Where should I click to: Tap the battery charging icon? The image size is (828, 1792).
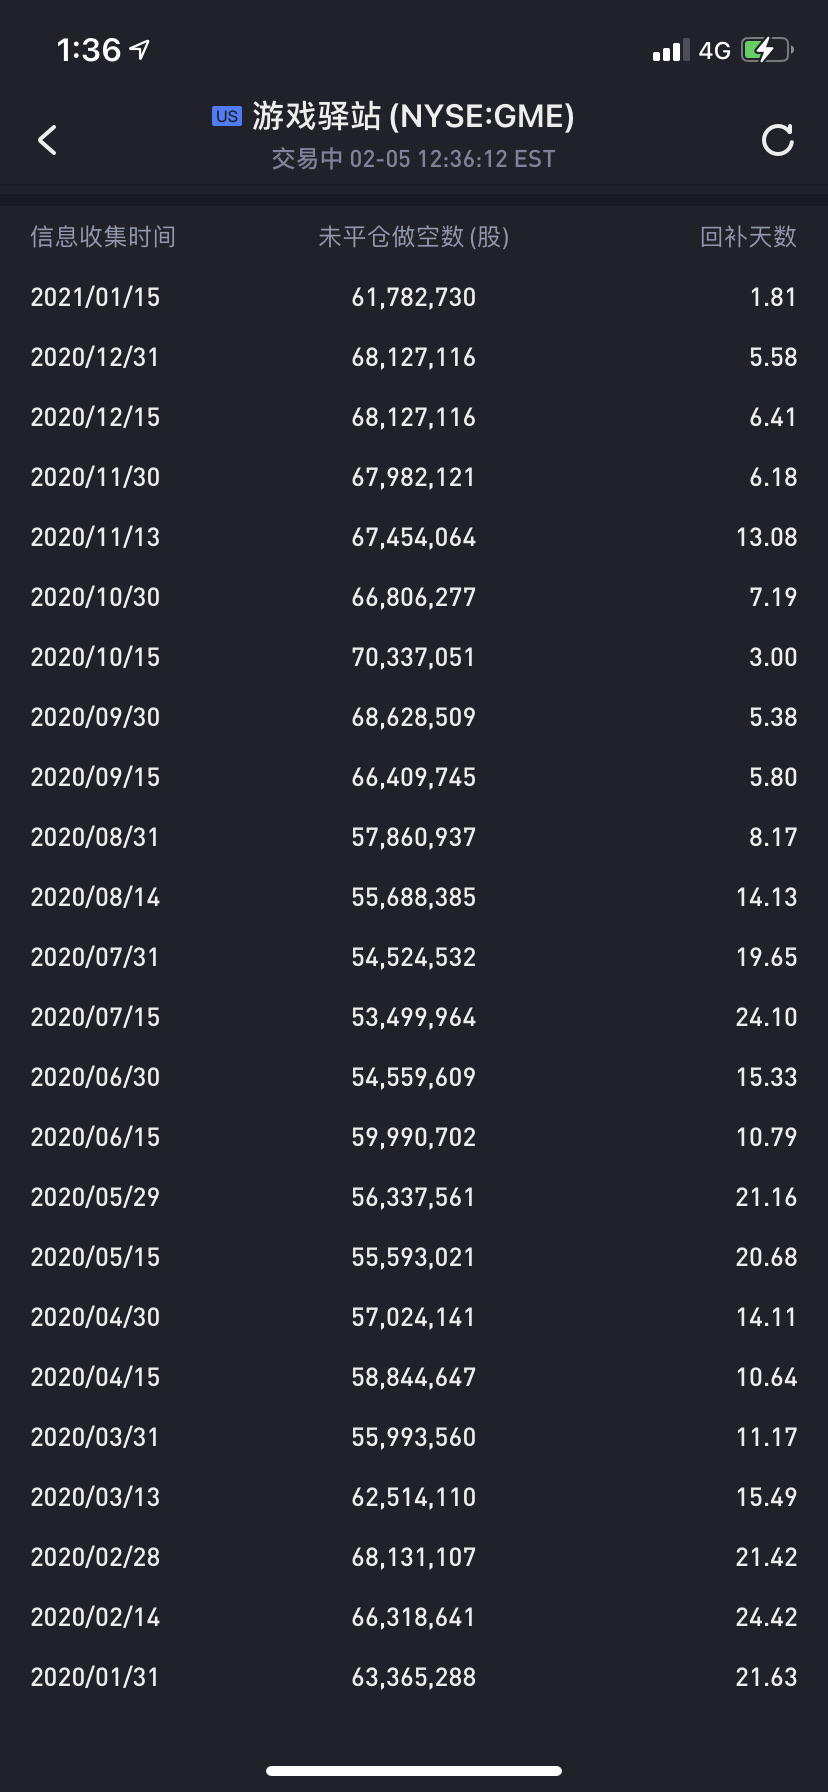click(766, 50)
